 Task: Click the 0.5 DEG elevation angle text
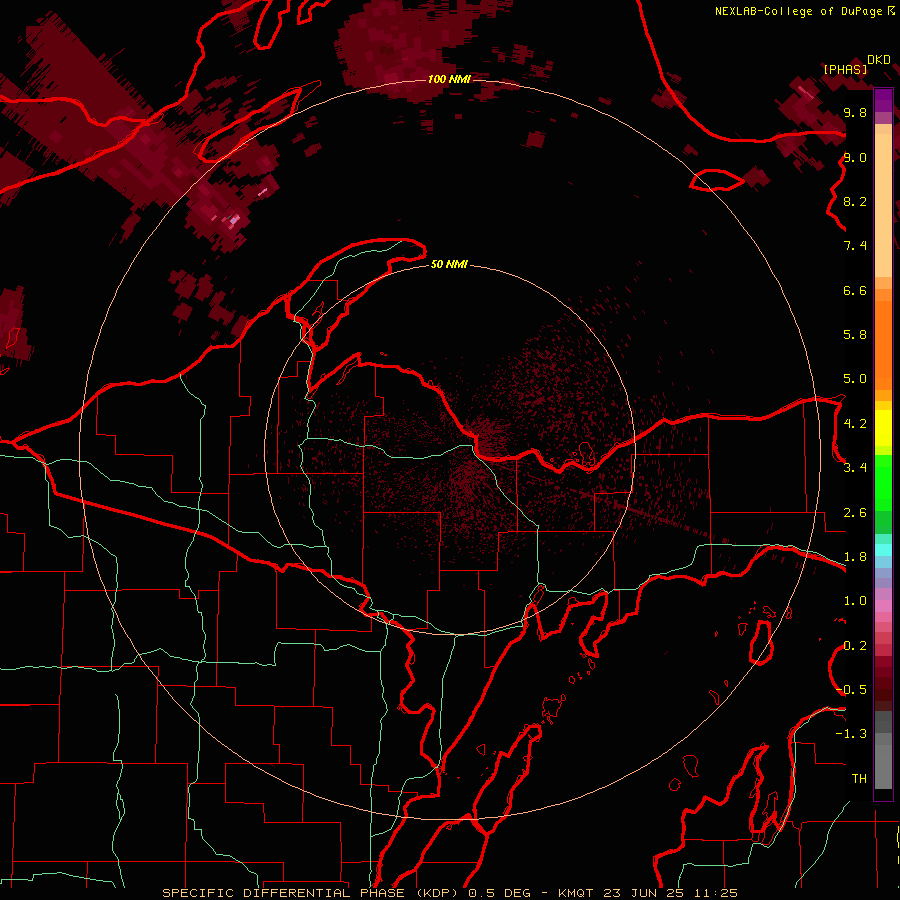501,893
